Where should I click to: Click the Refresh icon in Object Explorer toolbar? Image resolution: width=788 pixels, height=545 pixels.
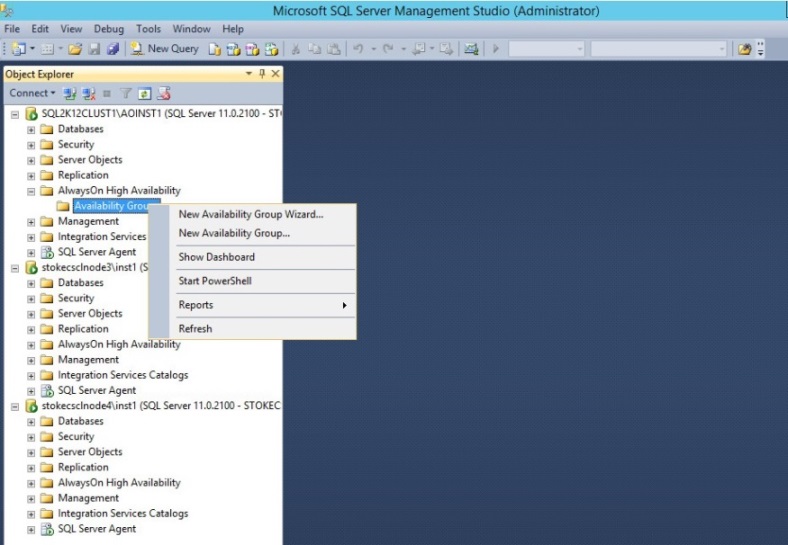[x=145, y=94]
